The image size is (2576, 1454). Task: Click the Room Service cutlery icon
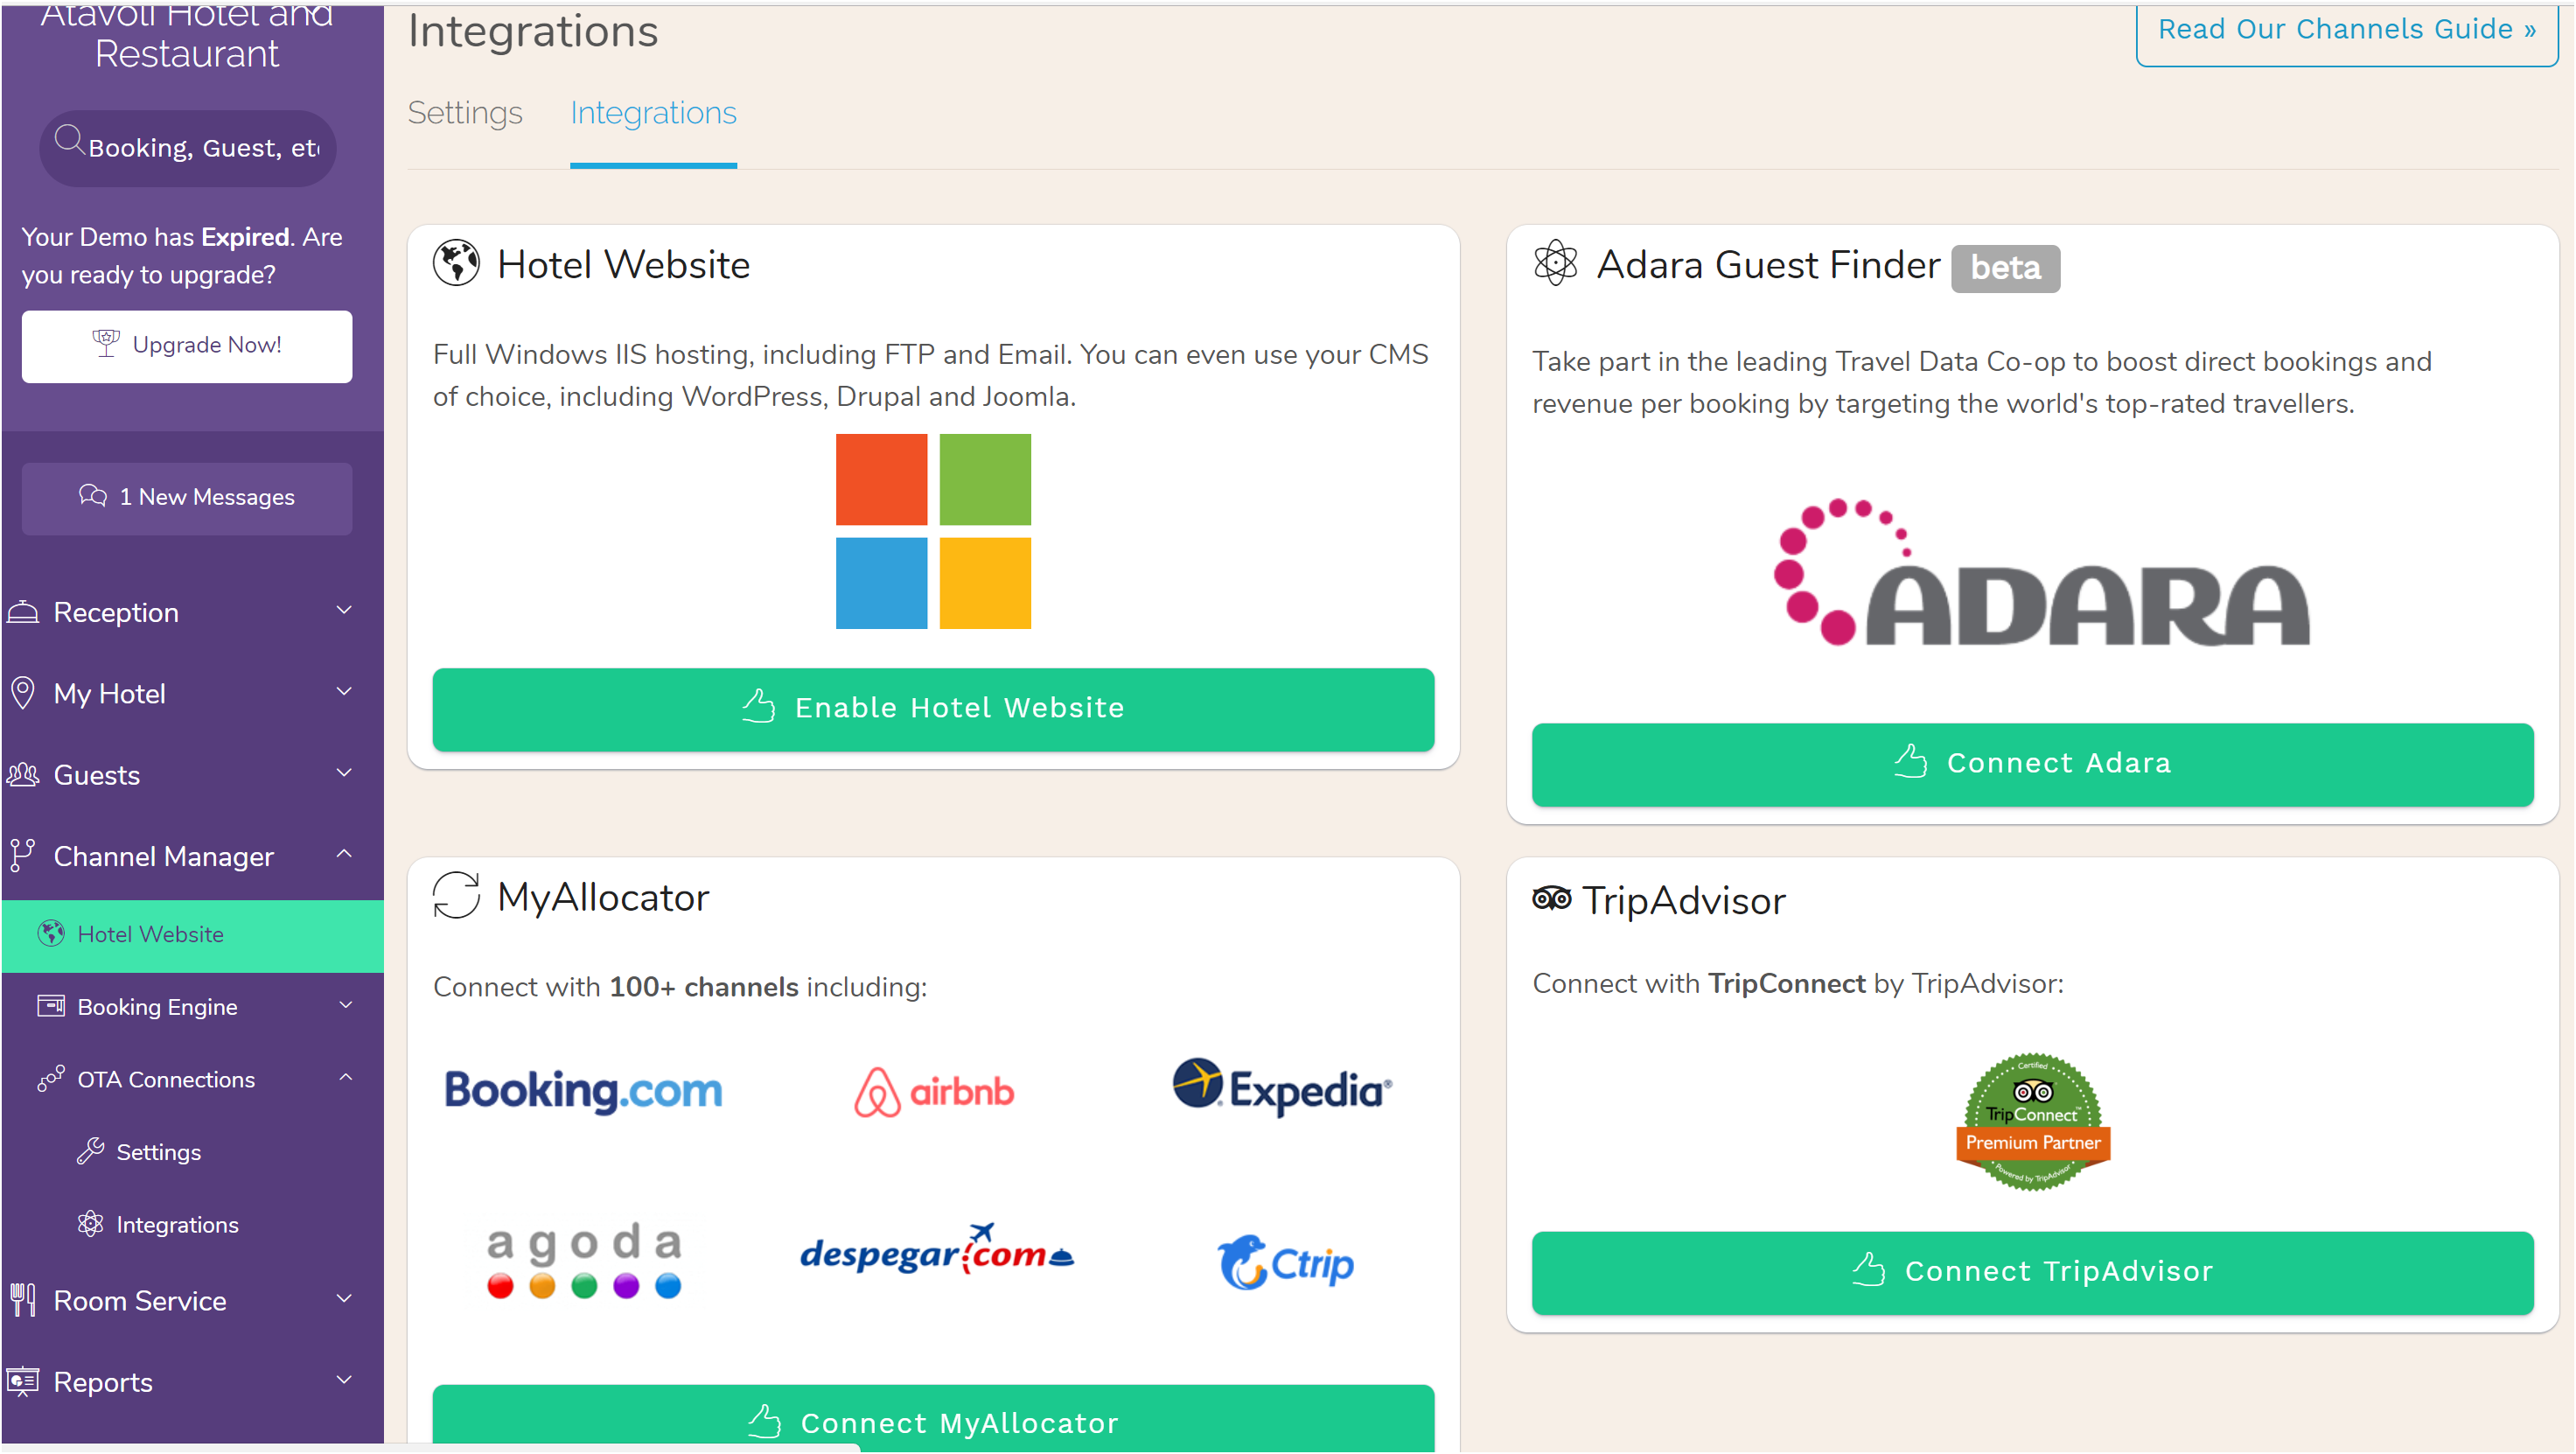tap(23, 1300)
